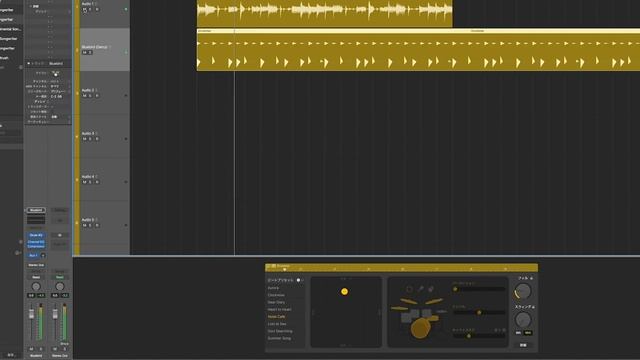Select the left crash cymbal in kit
640x360 pixels.
point(409,302)
